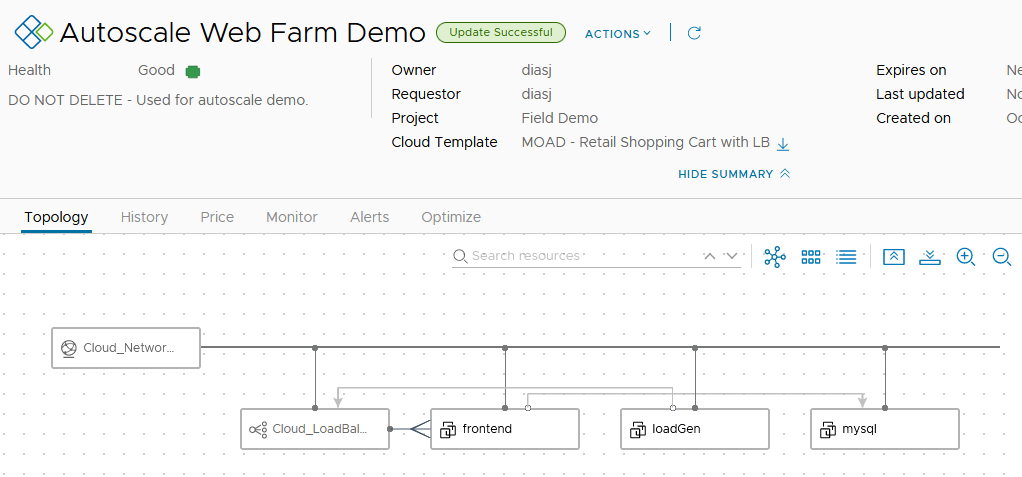This screenshot has height=477, width=1022.
Task: Switch to the Optimize tab
Action: click(451, 217)
